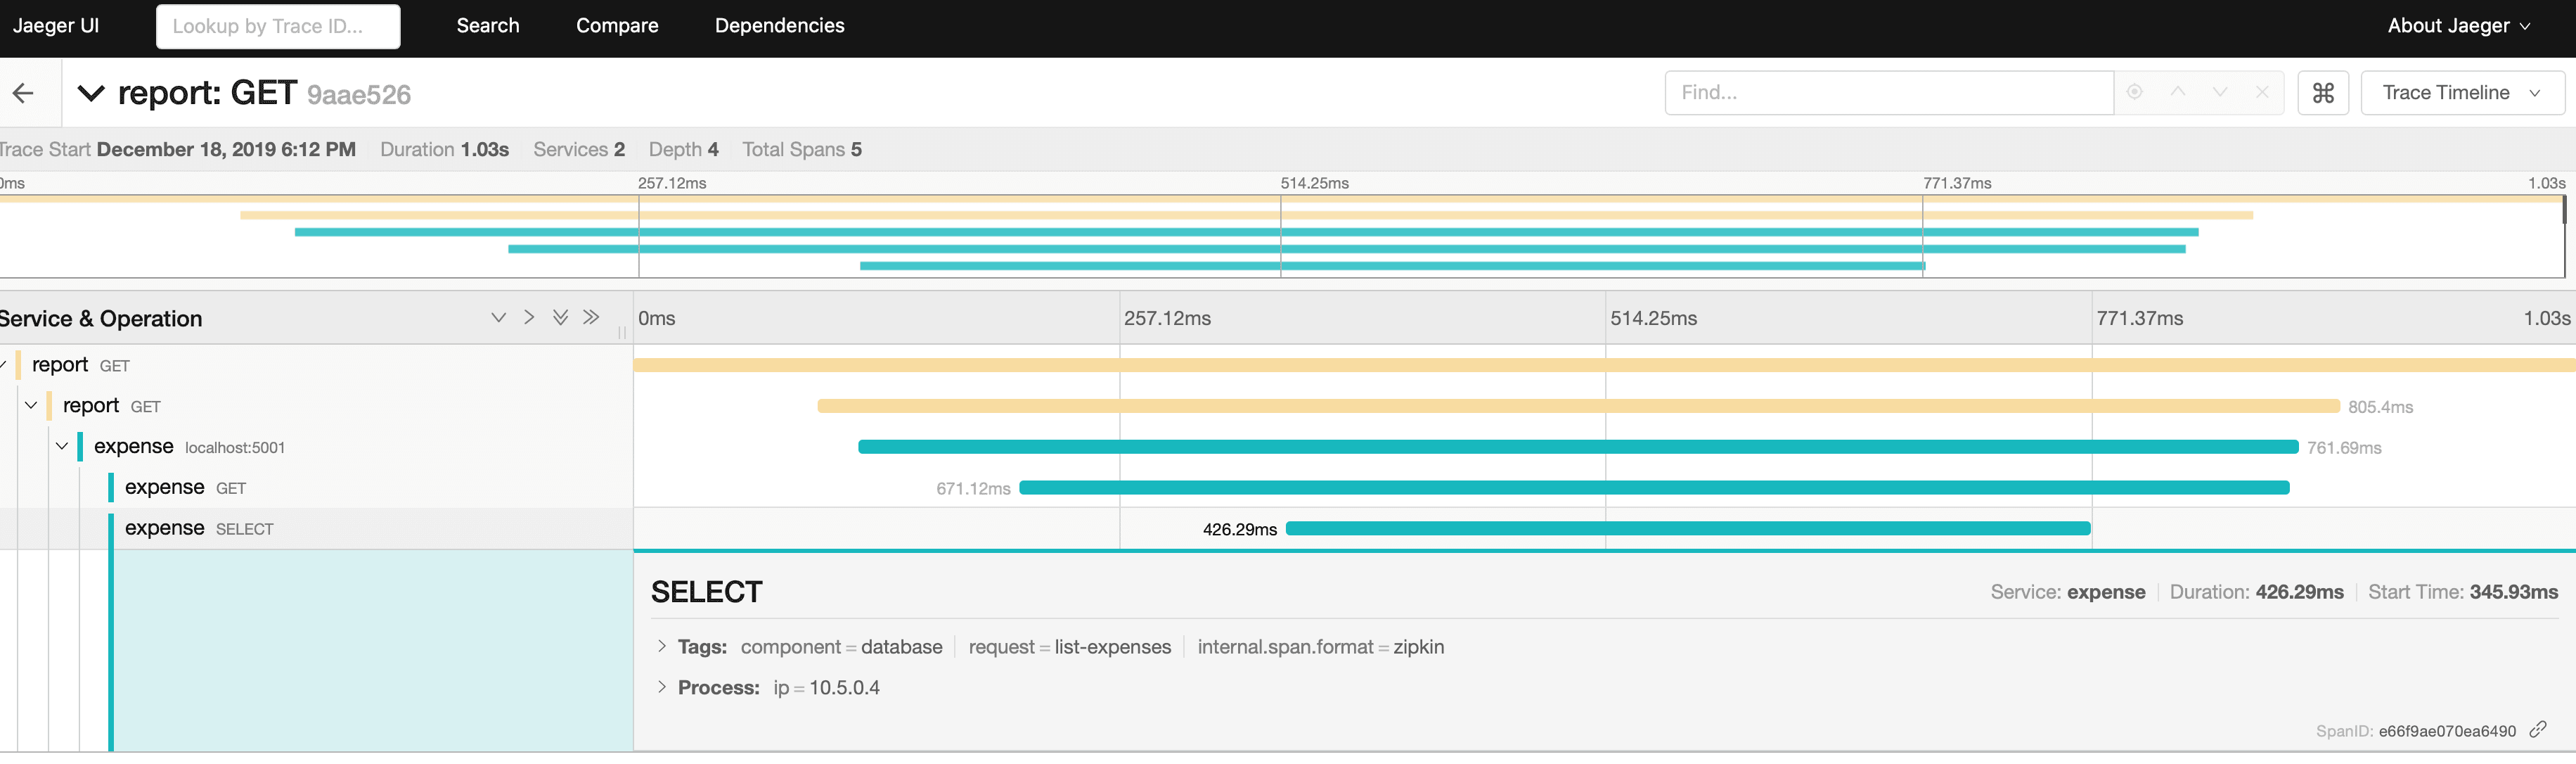Click the Search link in the top bar
This screenshot has height=764, width=2576.
point(487,25)
